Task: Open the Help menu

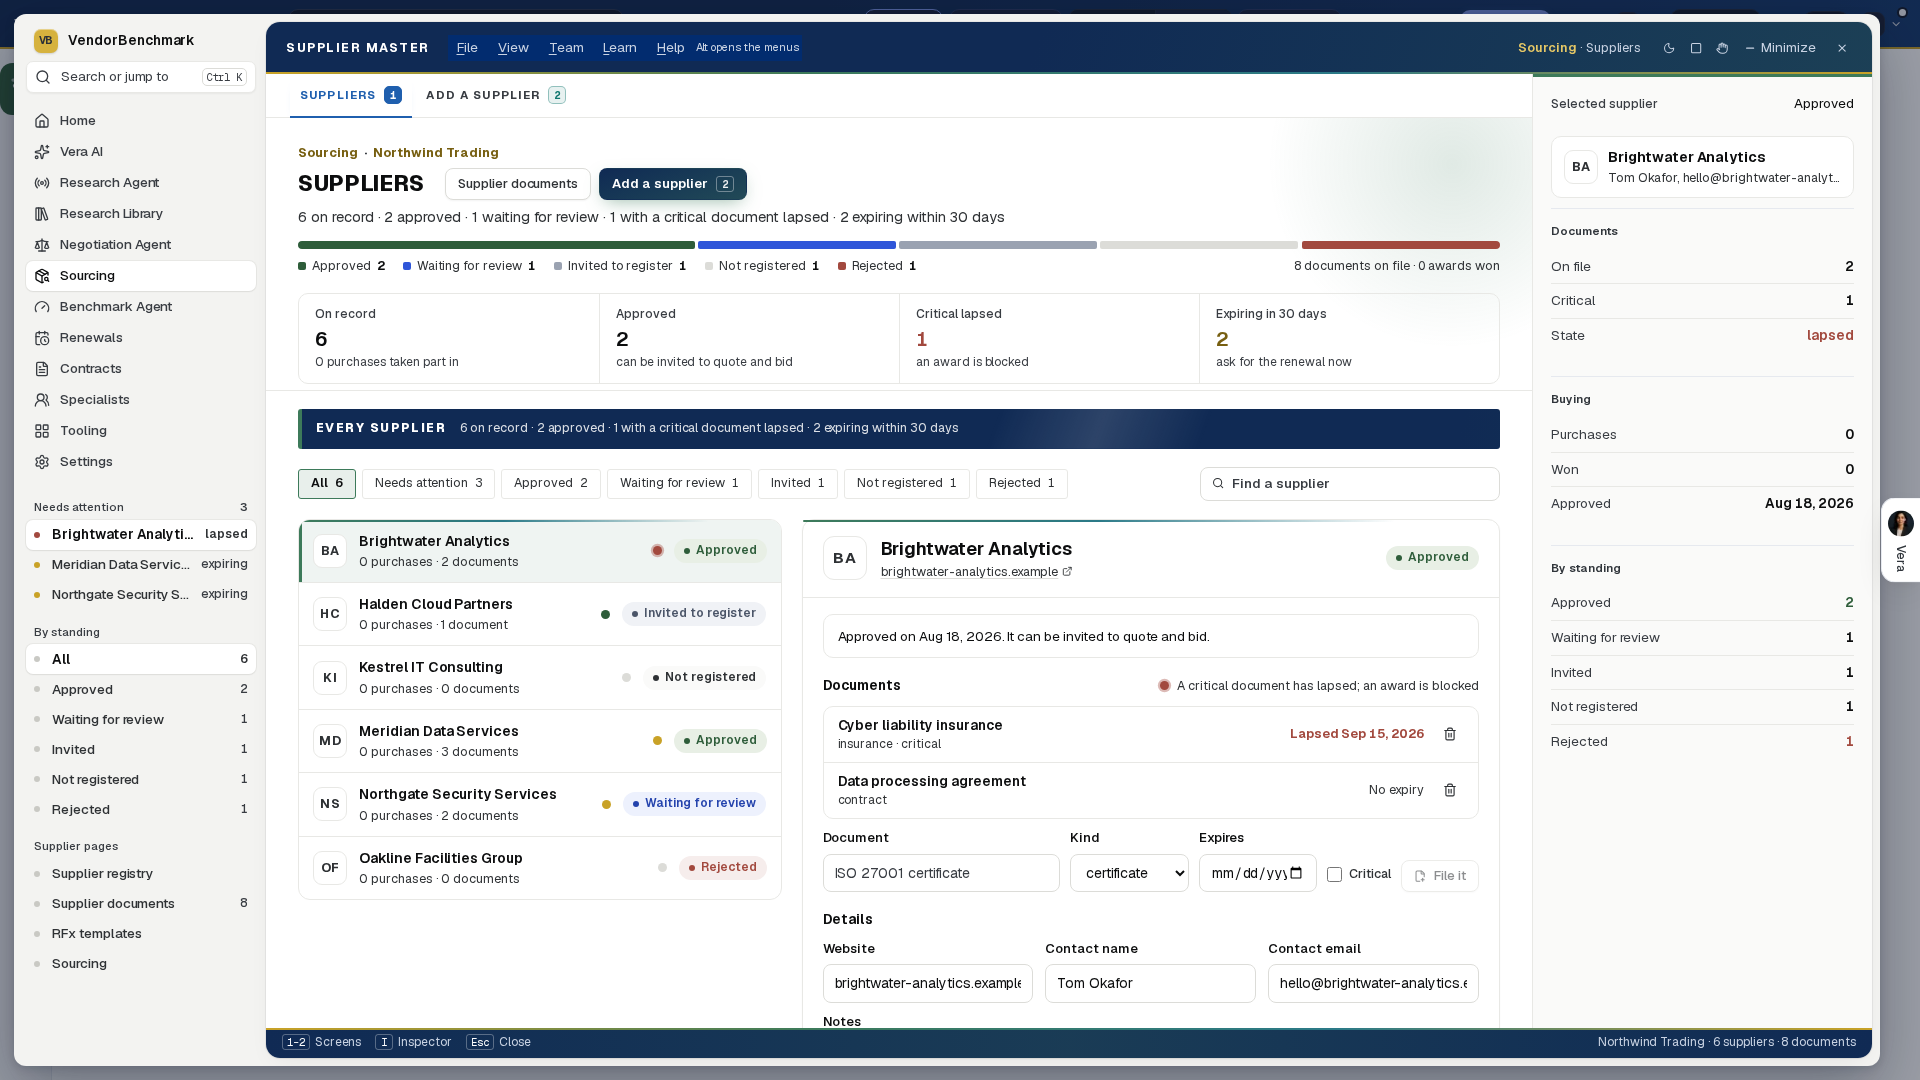Action: pos(670,48)
